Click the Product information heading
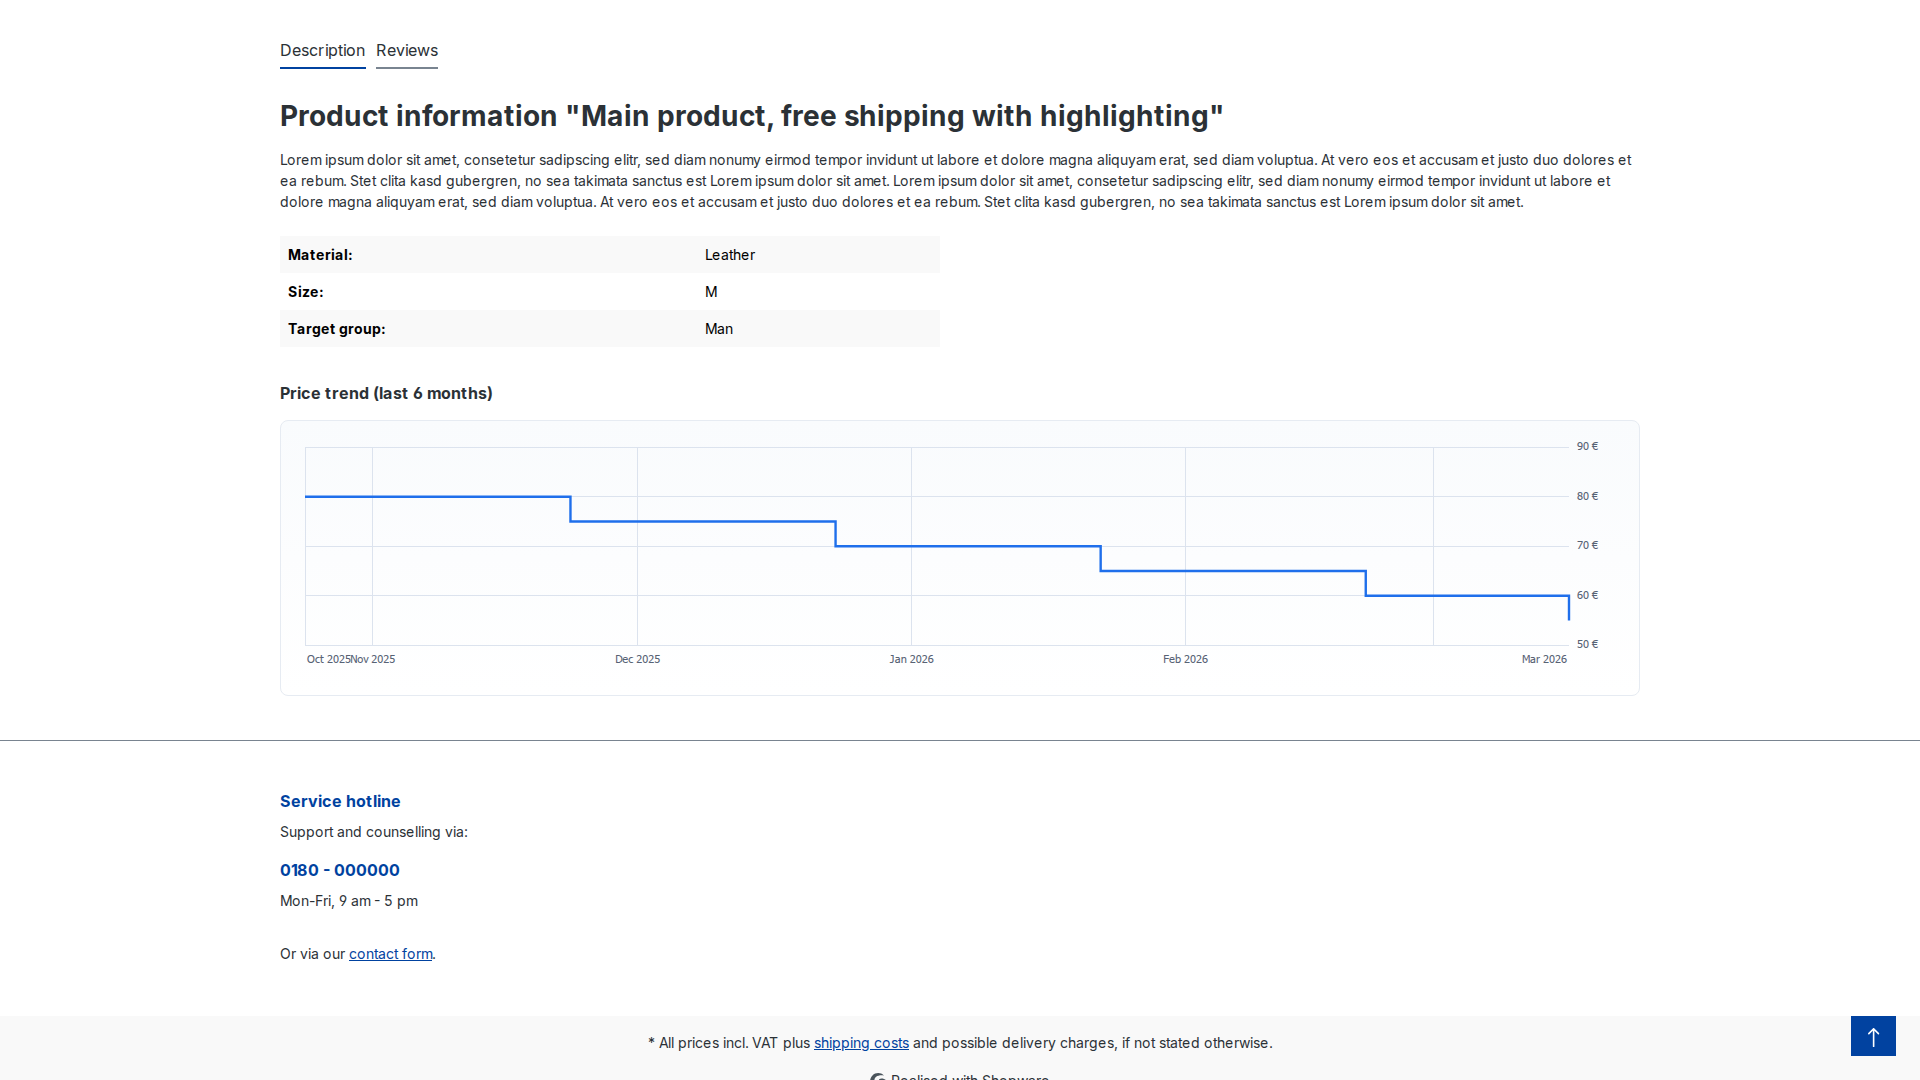 751,116
